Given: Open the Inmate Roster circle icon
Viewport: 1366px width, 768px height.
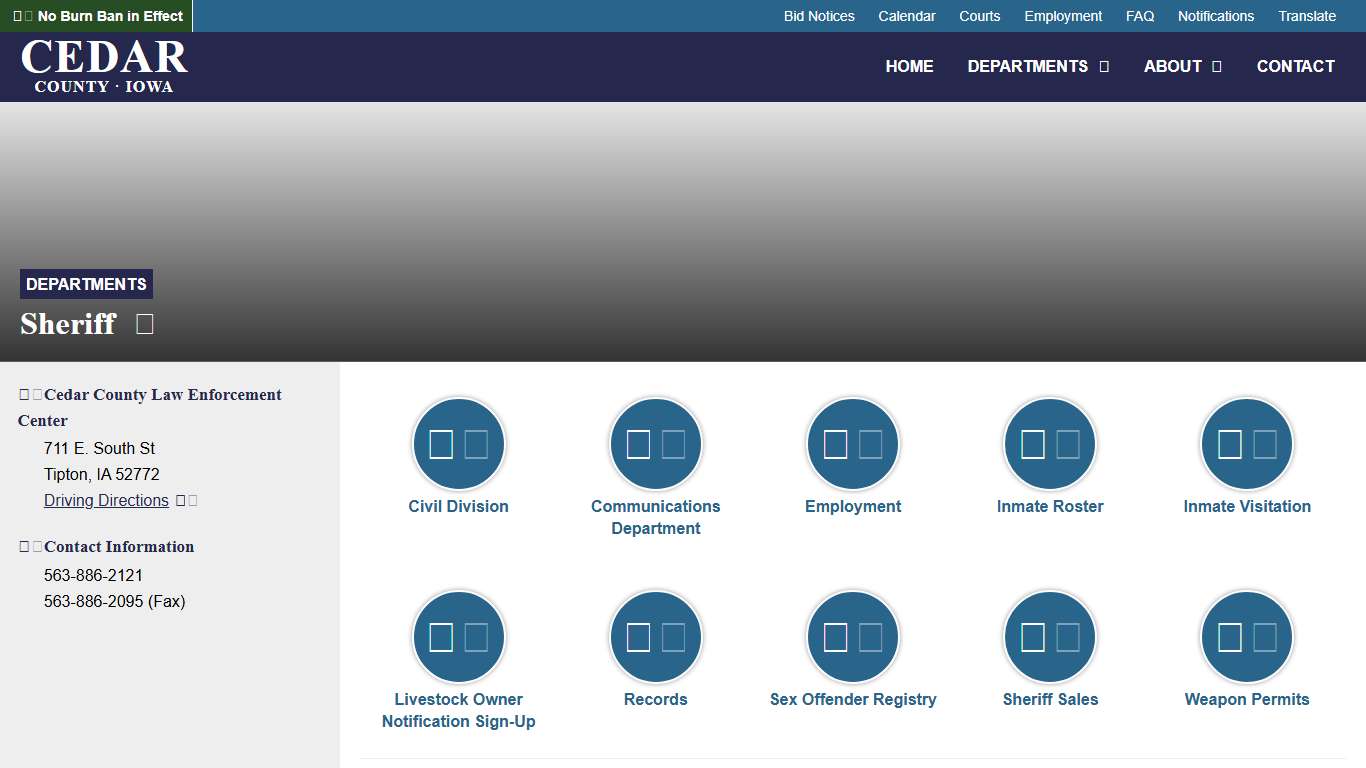Looking at the screenshot, I should pyautogui.click(x=1050, y=444).
